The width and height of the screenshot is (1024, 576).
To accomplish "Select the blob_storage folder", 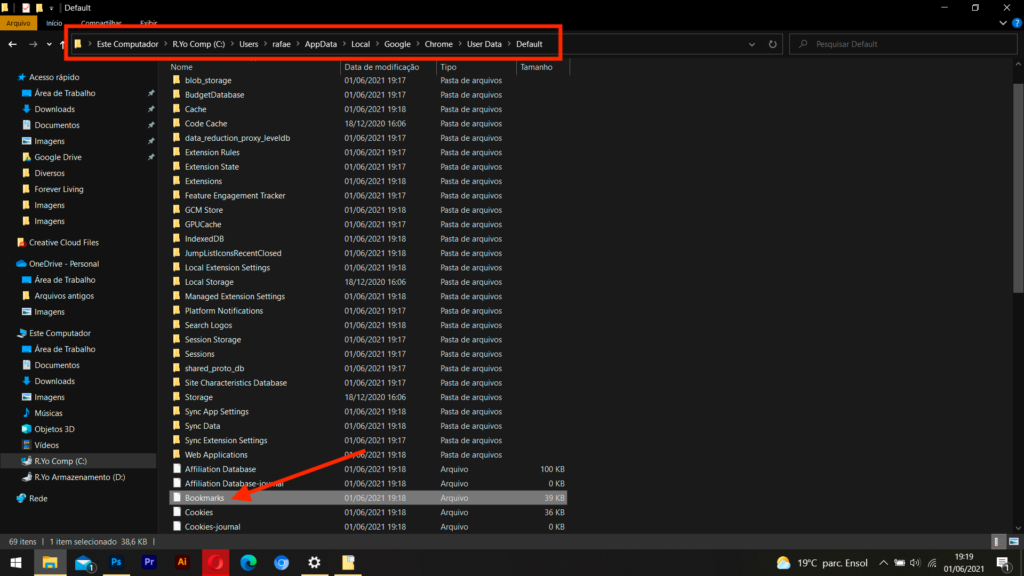I will [208, 80].
